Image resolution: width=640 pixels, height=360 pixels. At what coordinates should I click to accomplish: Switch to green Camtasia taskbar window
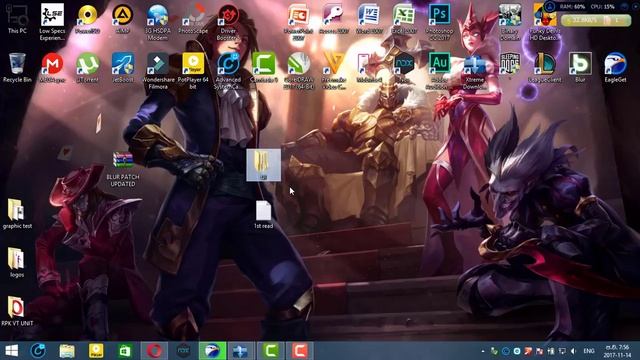point(270,351)
